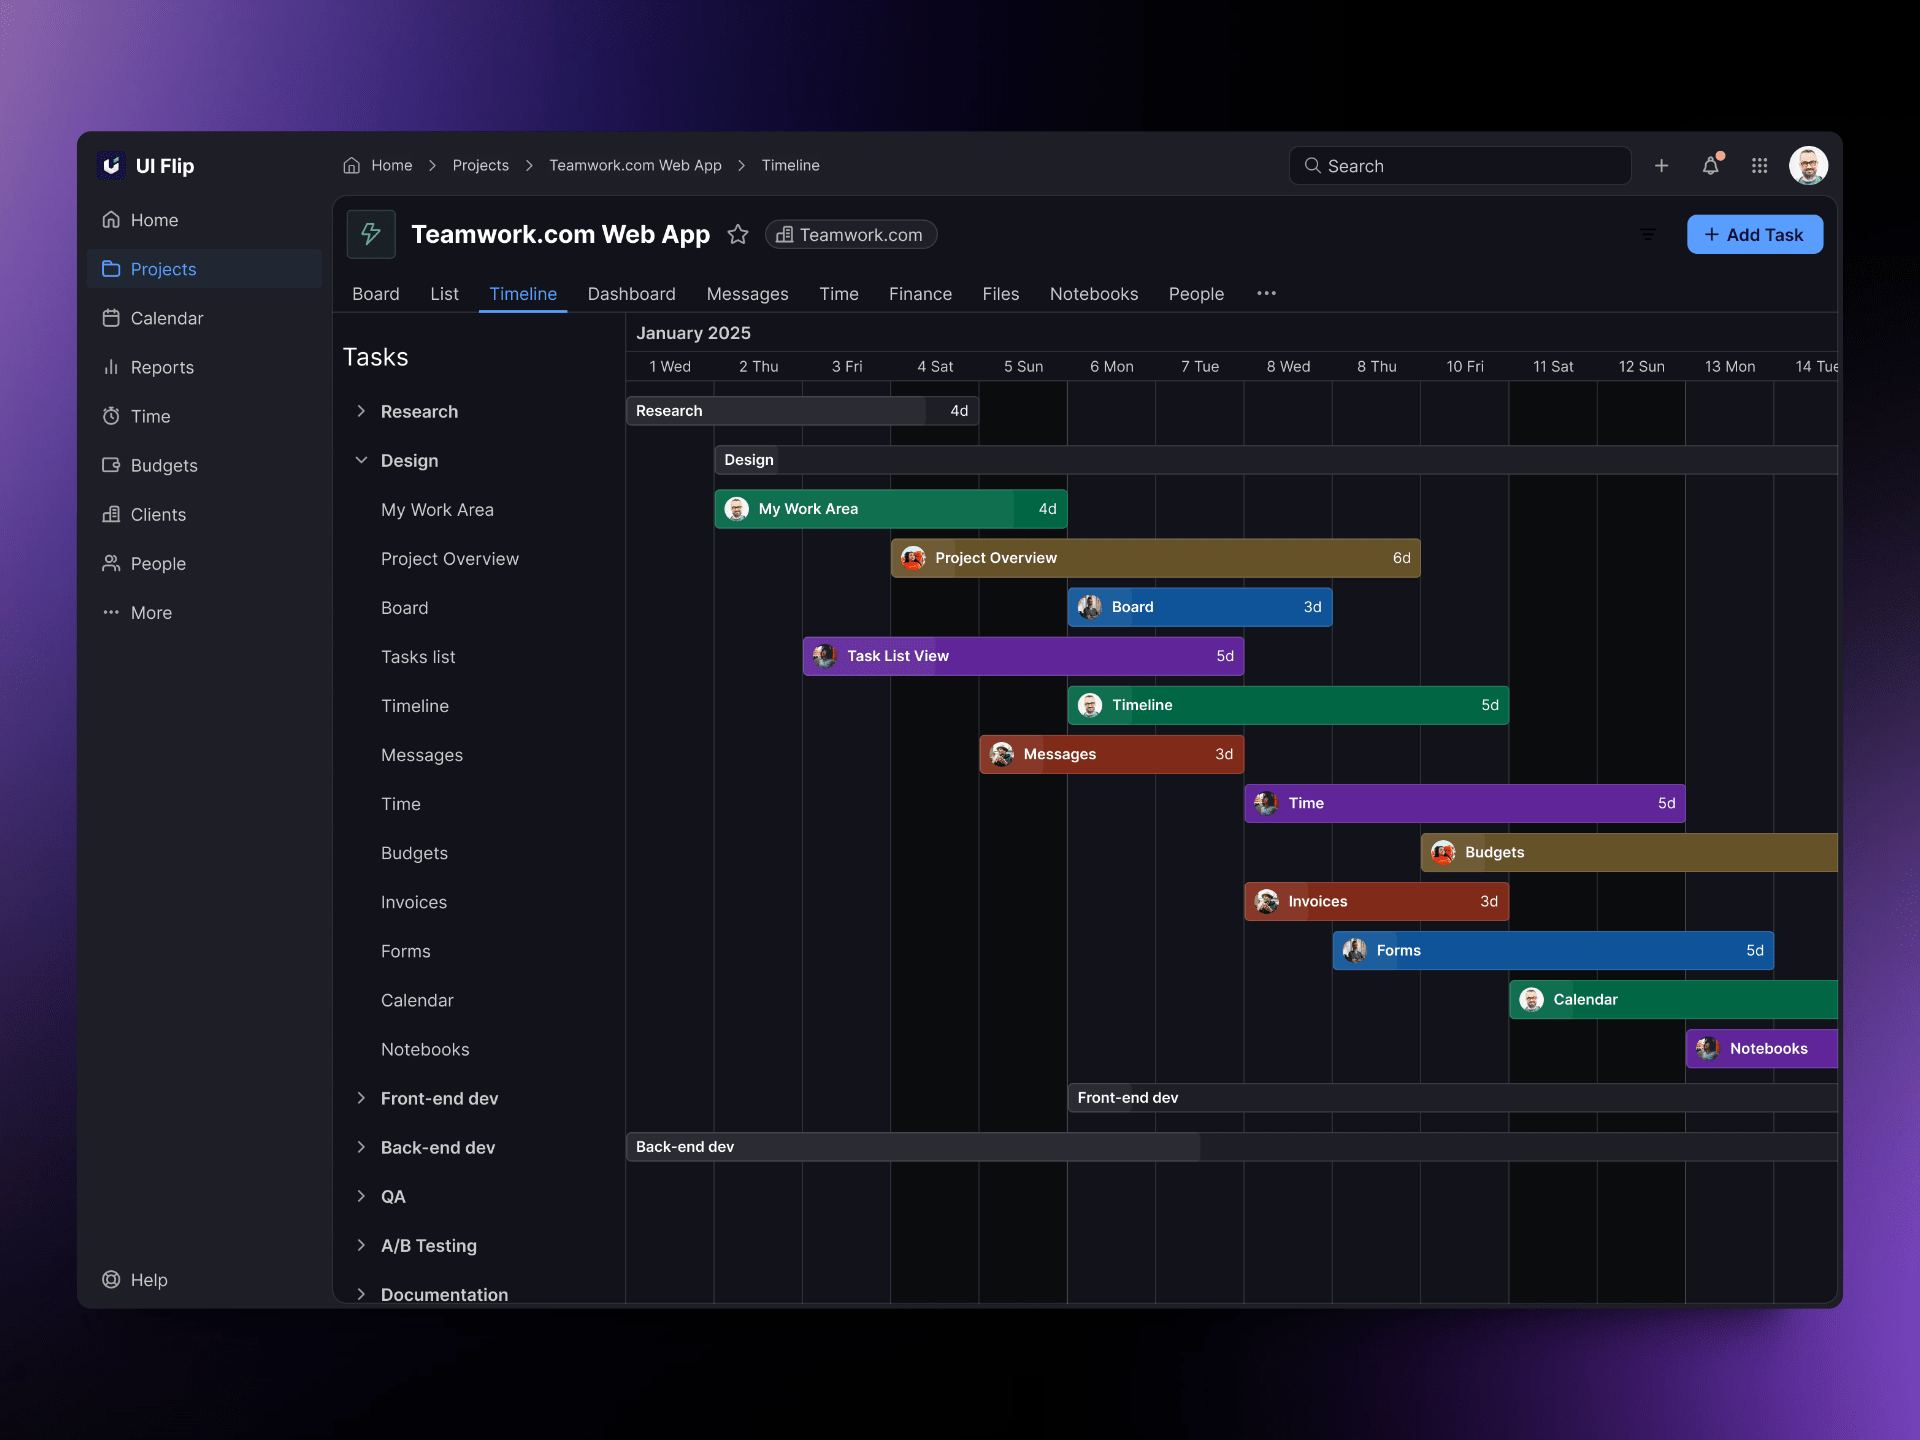1920x1440 pixels.
Task: Click the Time task bar in the chart
Action: [x=1464, y=803]
